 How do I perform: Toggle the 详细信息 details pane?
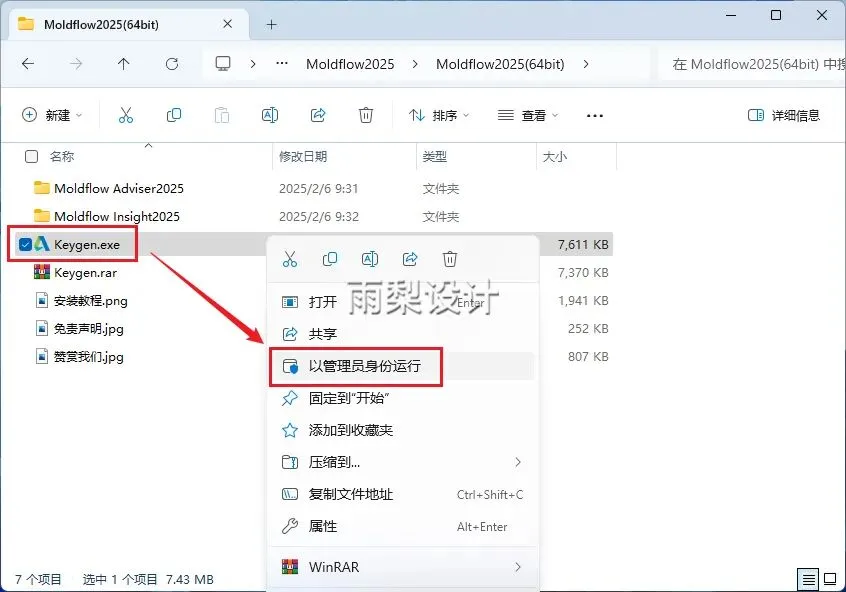(x=783, y=115)
